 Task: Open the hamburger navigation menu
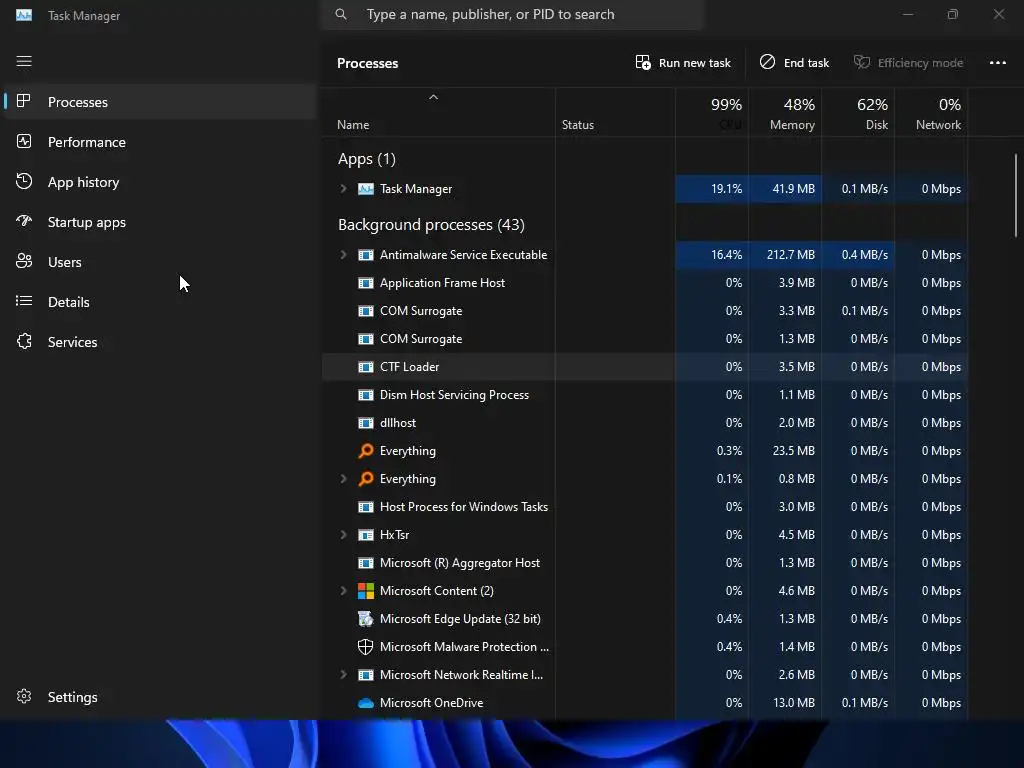[24, 61]
